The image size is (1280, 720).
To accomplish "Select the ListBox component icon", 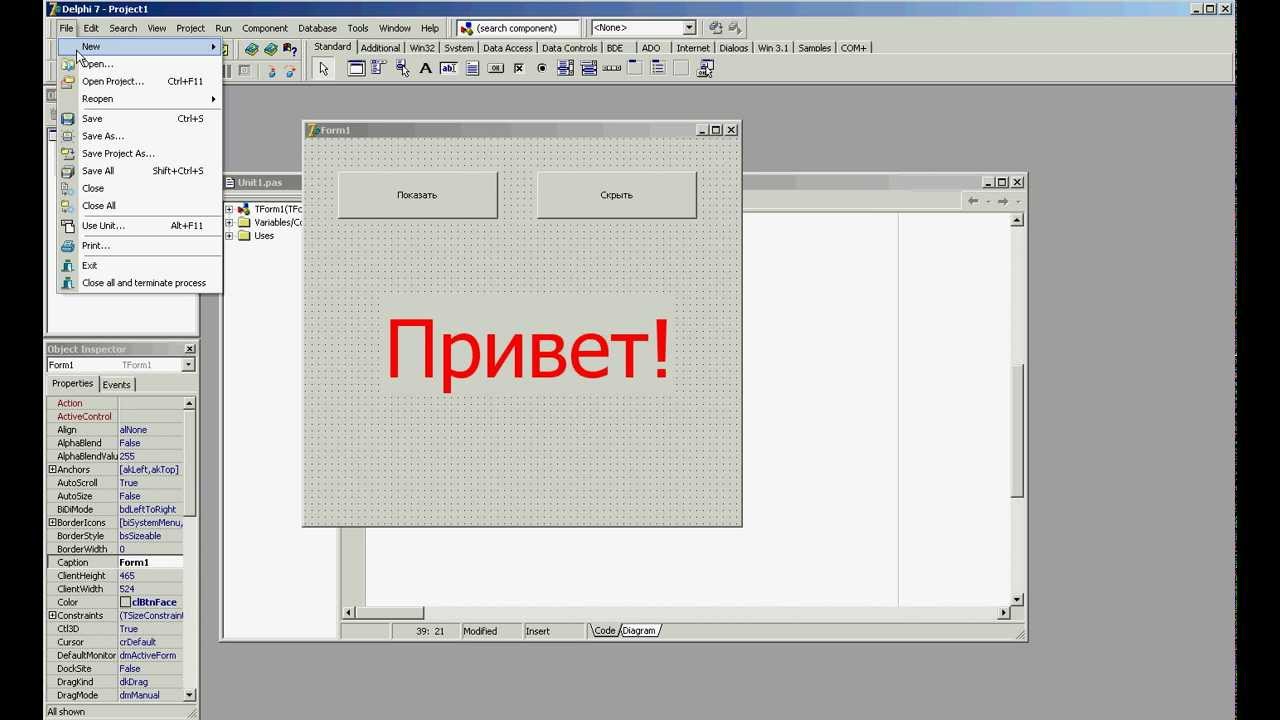I will pyautogui.click(x=565, y=68).
